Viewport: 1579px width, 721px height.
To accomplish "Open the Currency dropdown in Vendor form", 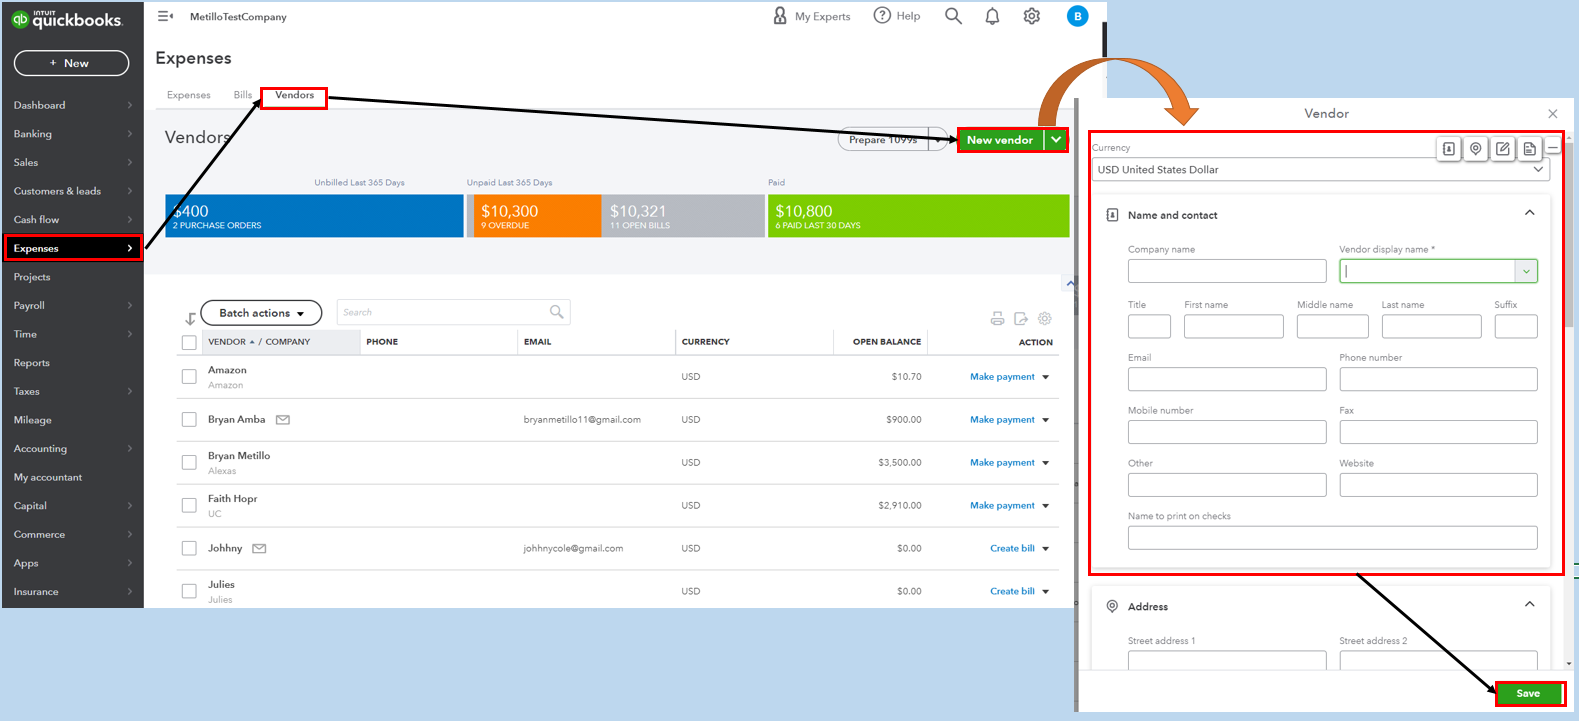I will point(1320,170).
